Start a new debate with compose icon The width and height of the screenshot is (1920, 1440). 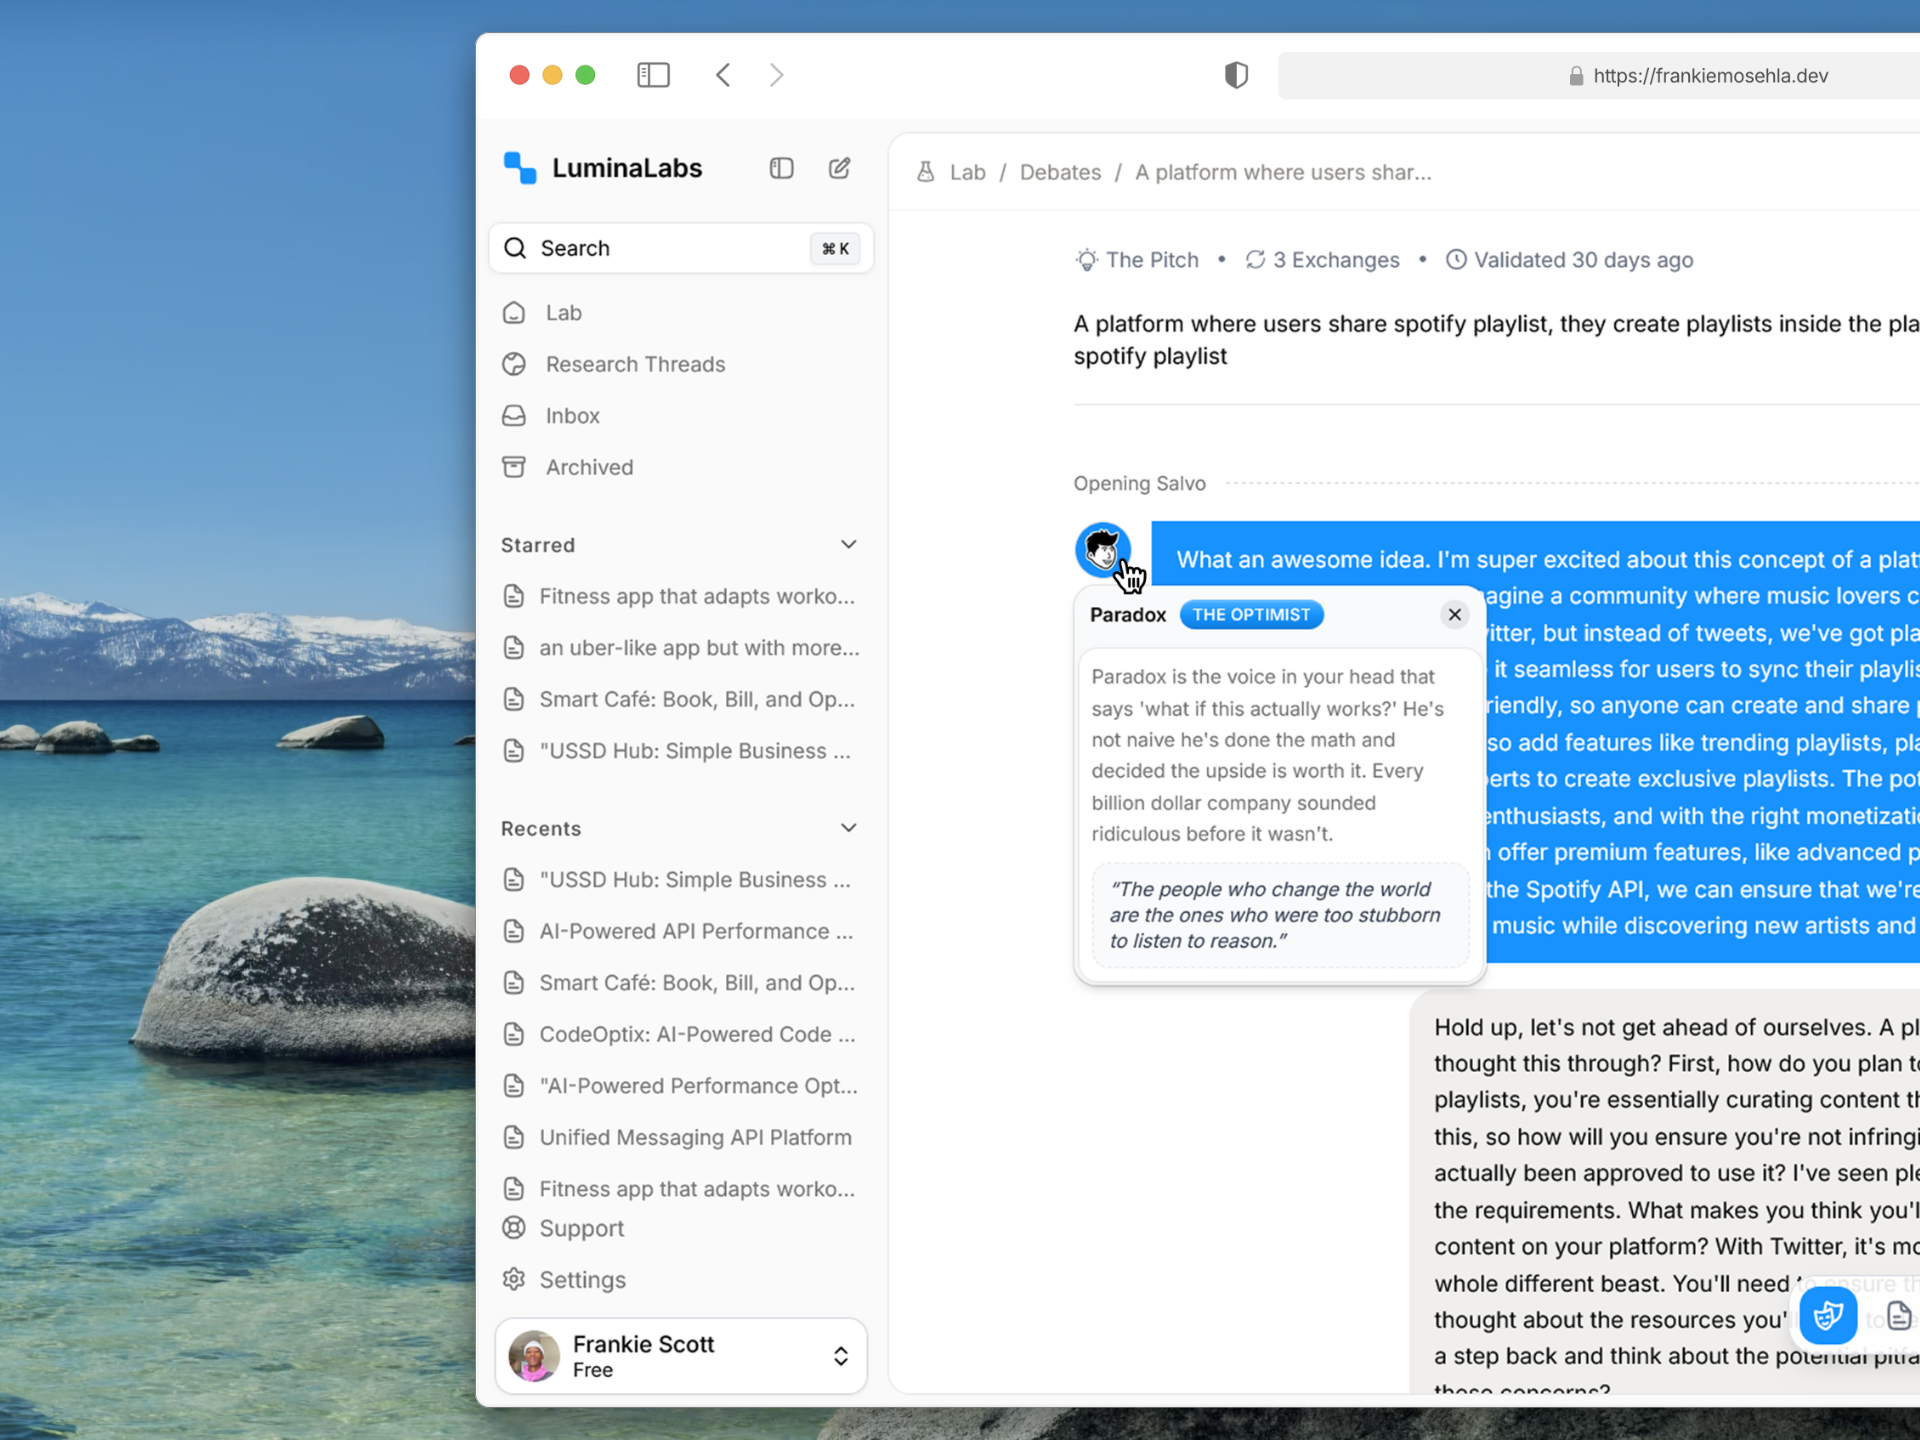pyautogui.click(x=839, y=168)
